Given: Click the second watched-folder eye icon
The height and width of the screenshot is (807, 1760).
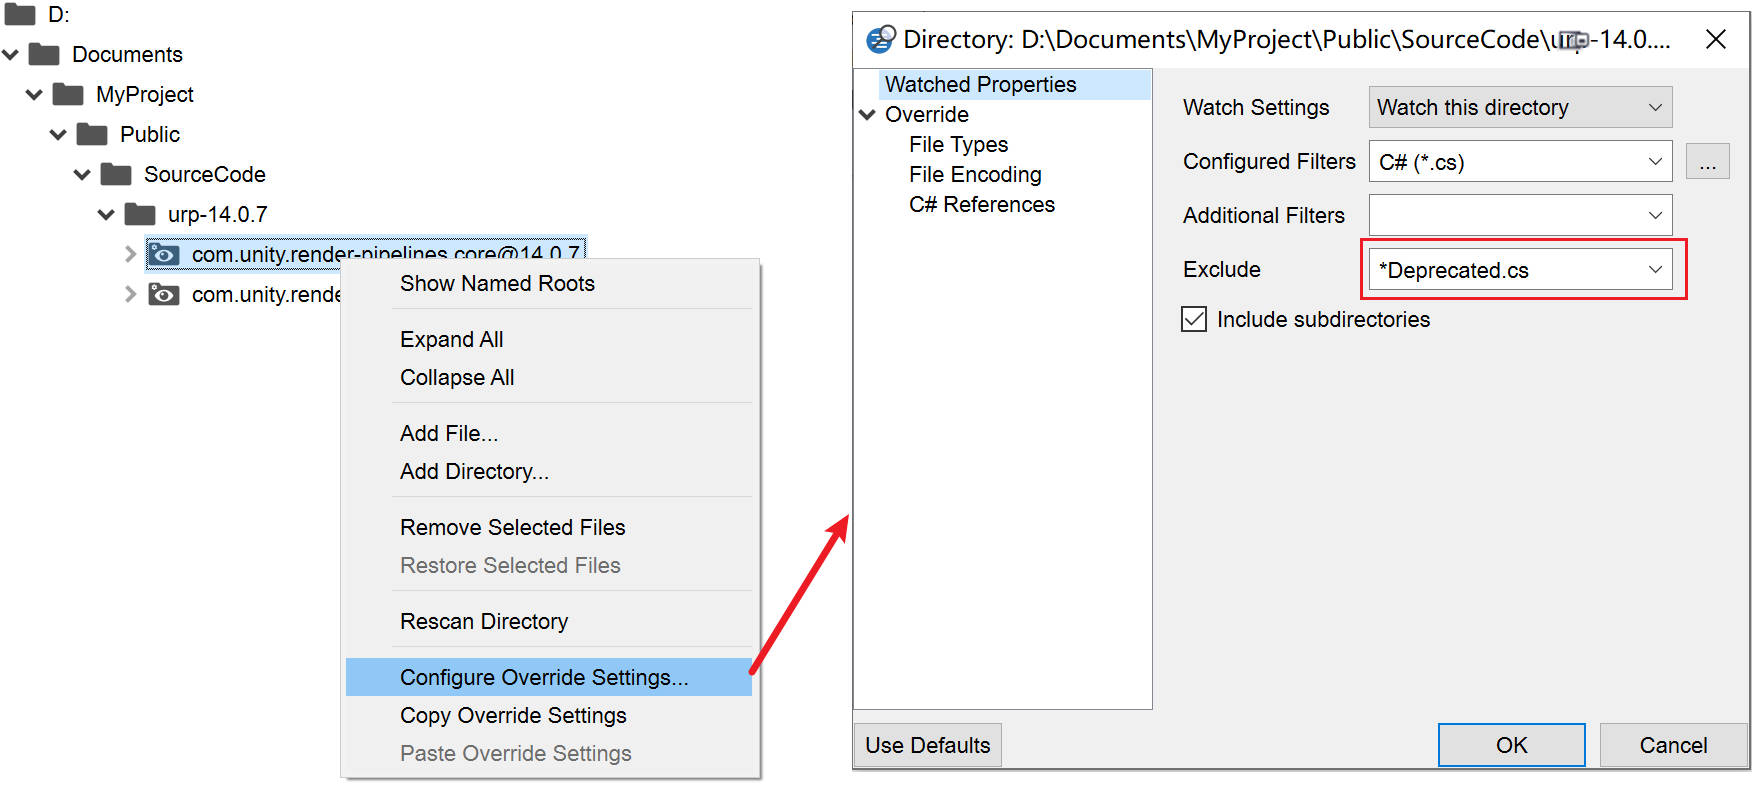Looking at the screenshot, I should 164,294.
